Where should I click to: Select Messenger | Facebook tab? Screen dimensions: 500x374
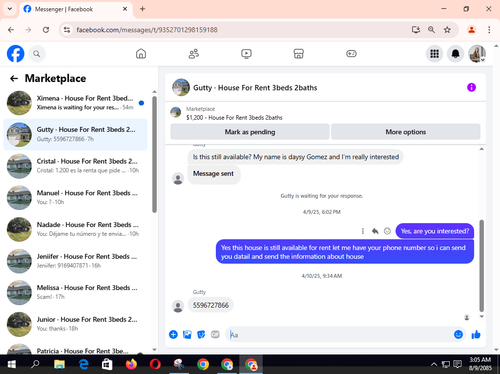pyautogui.click(x=76, y=9)
